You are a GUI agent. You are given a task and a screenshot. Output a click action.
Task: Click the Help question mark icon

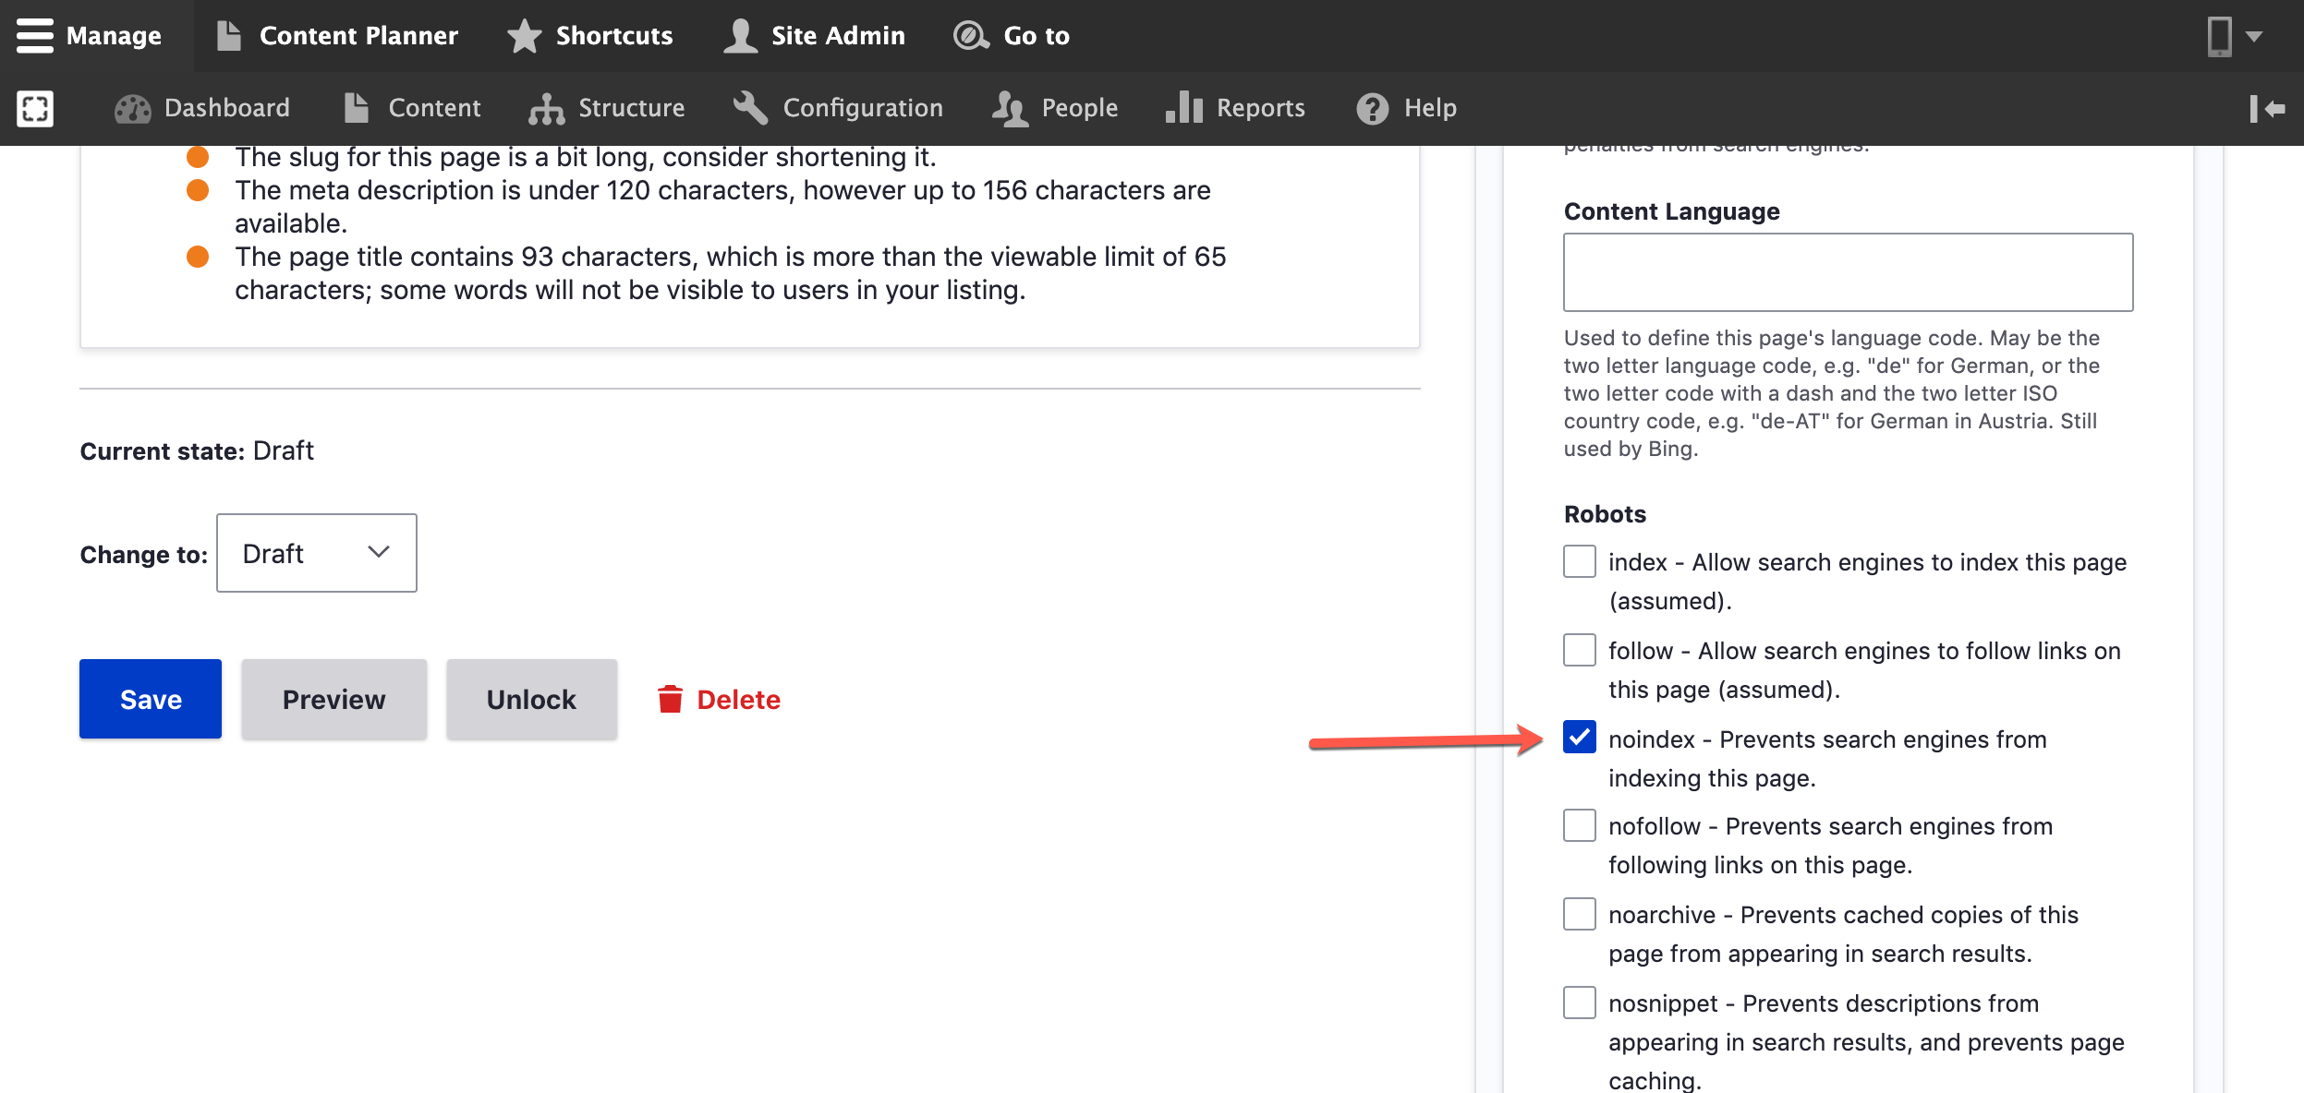pyautogui.click(x=1372, y=108)
